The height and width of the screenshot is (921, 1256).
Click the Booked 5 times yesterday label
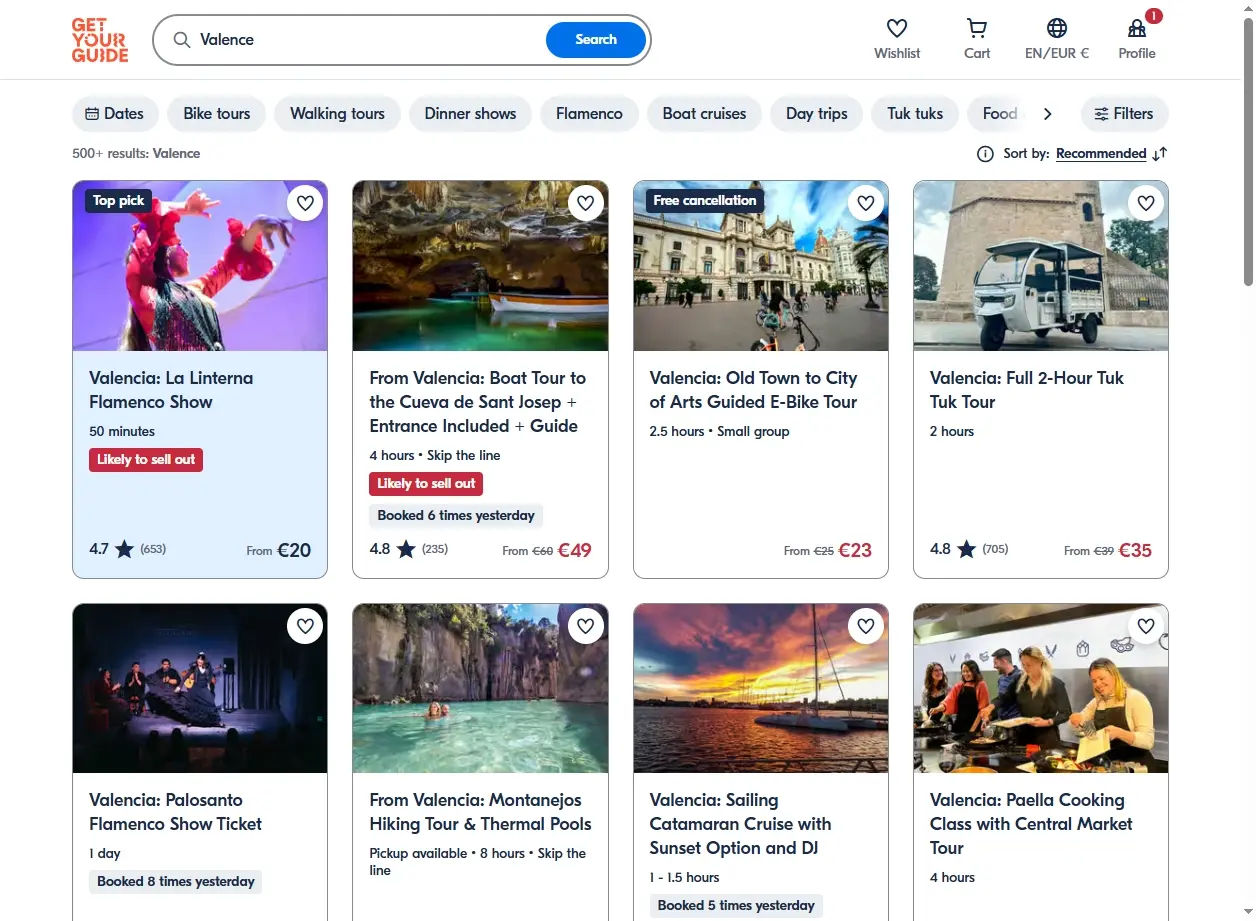(736, 906)
